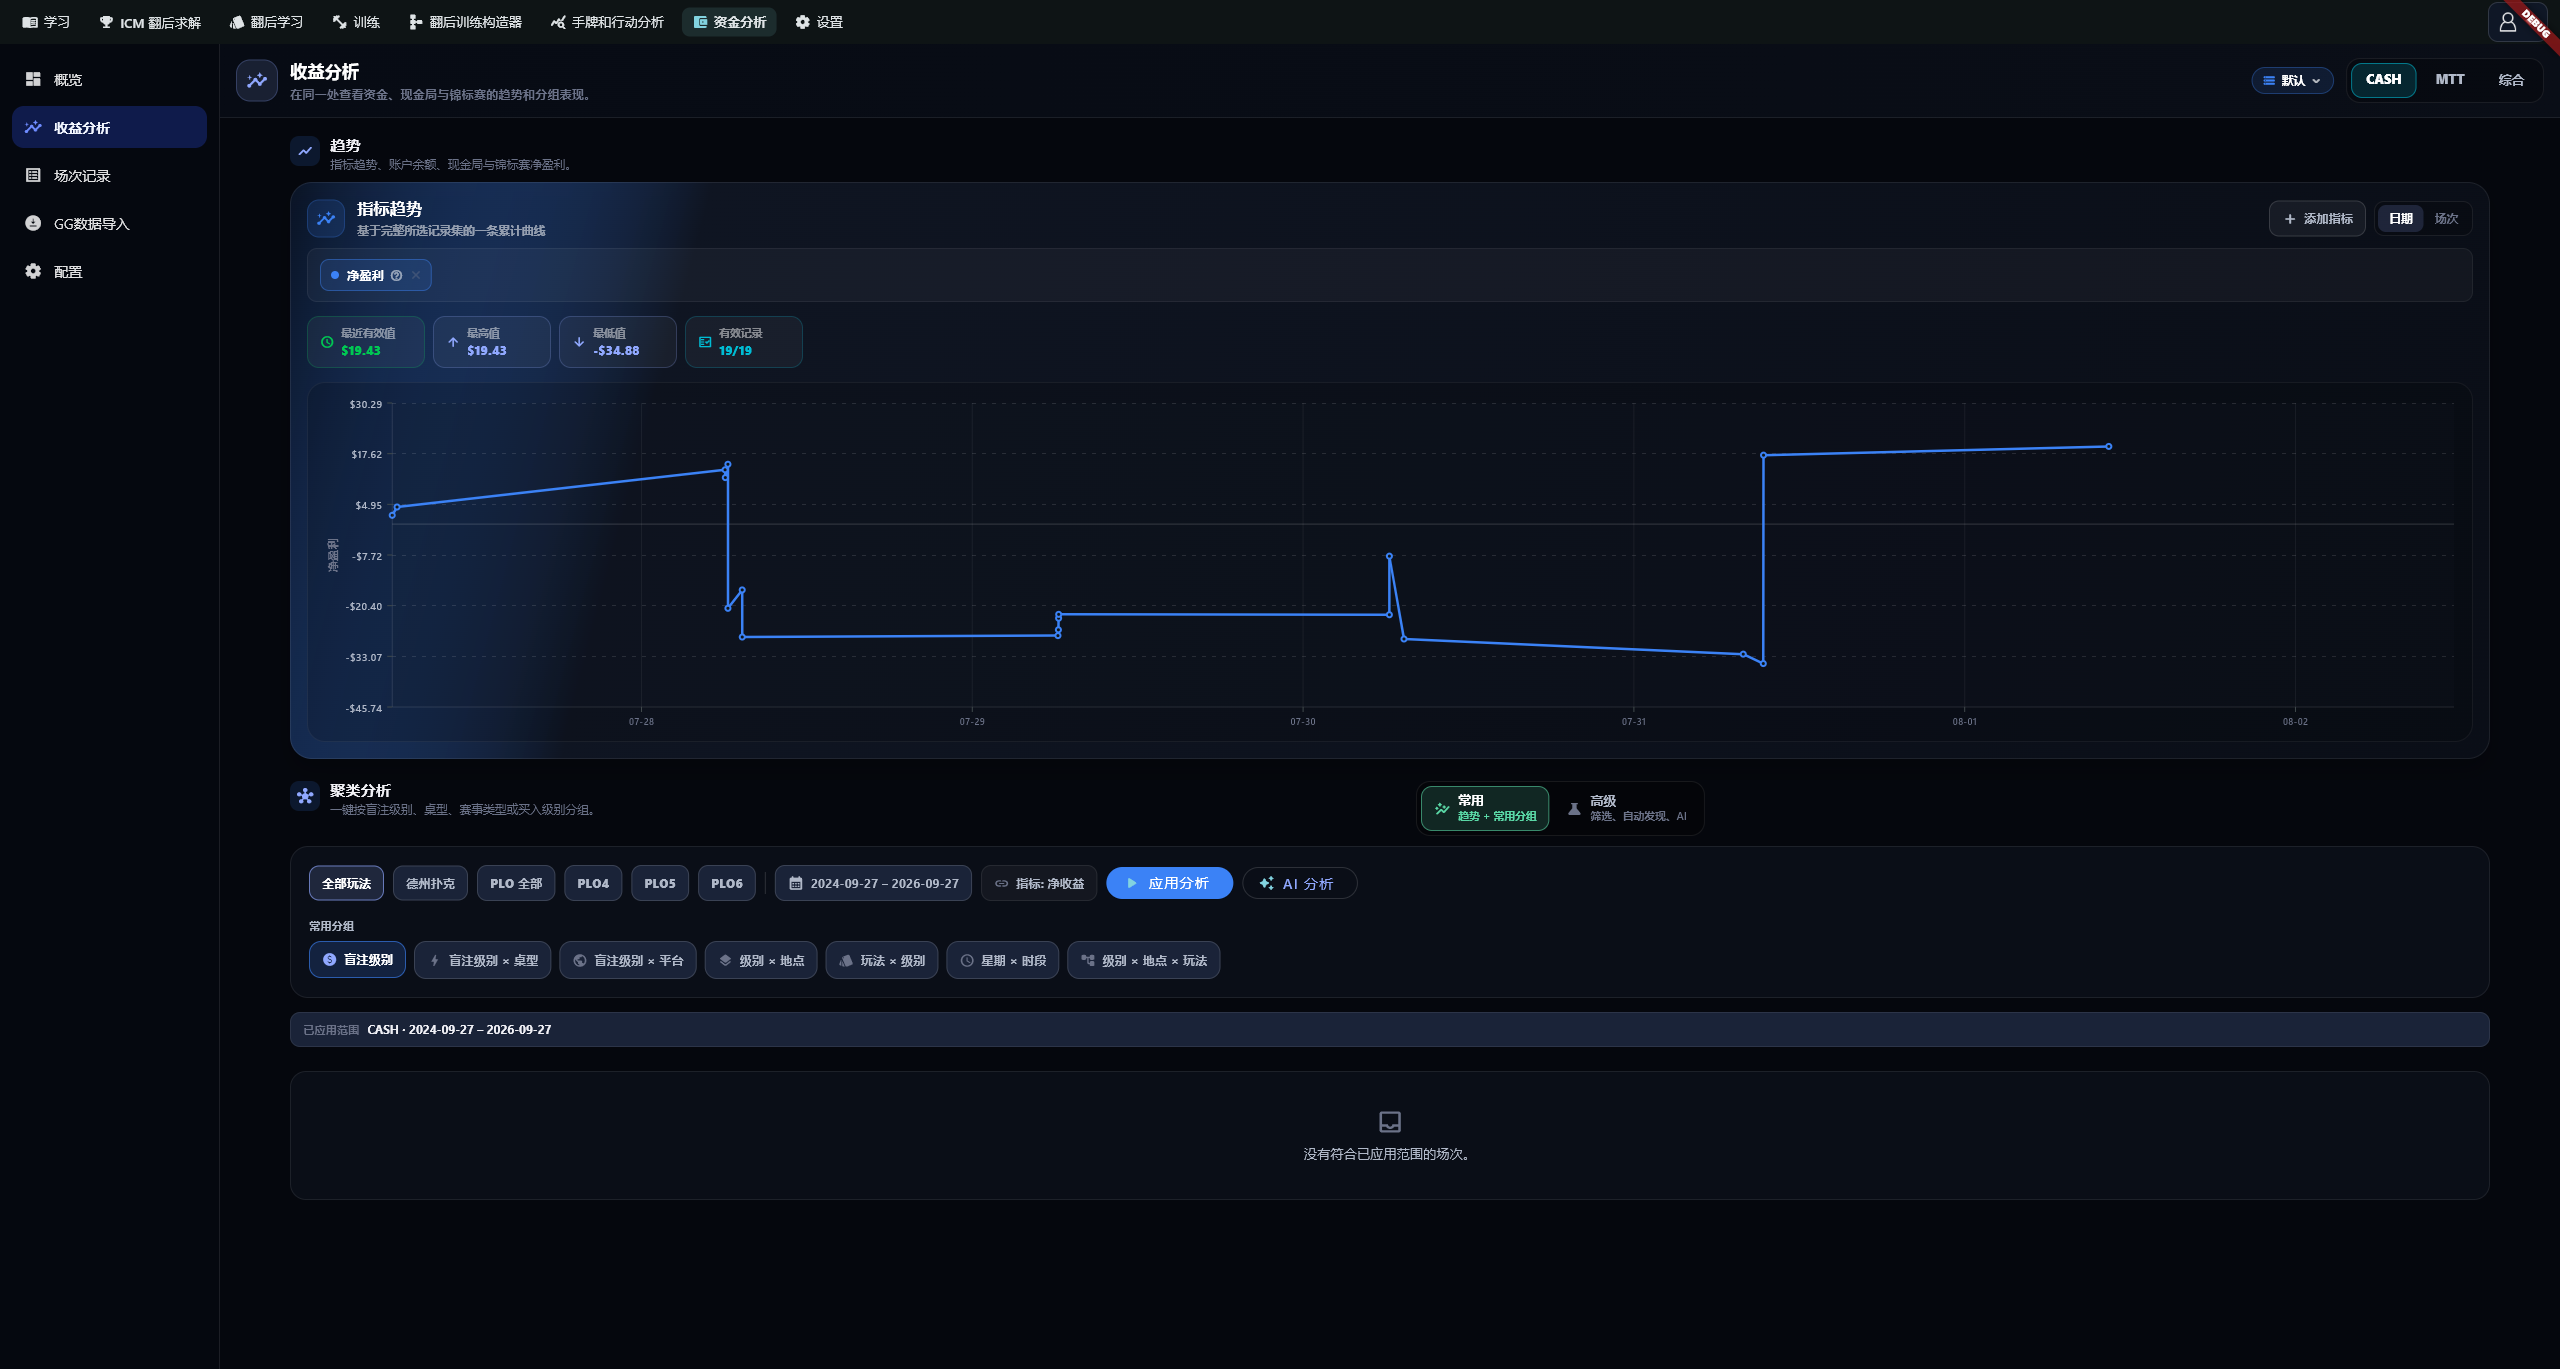Screen dimensions: 2560x1369
Task: Click the 聚类分析 section icon
Action: click(305, 796)
